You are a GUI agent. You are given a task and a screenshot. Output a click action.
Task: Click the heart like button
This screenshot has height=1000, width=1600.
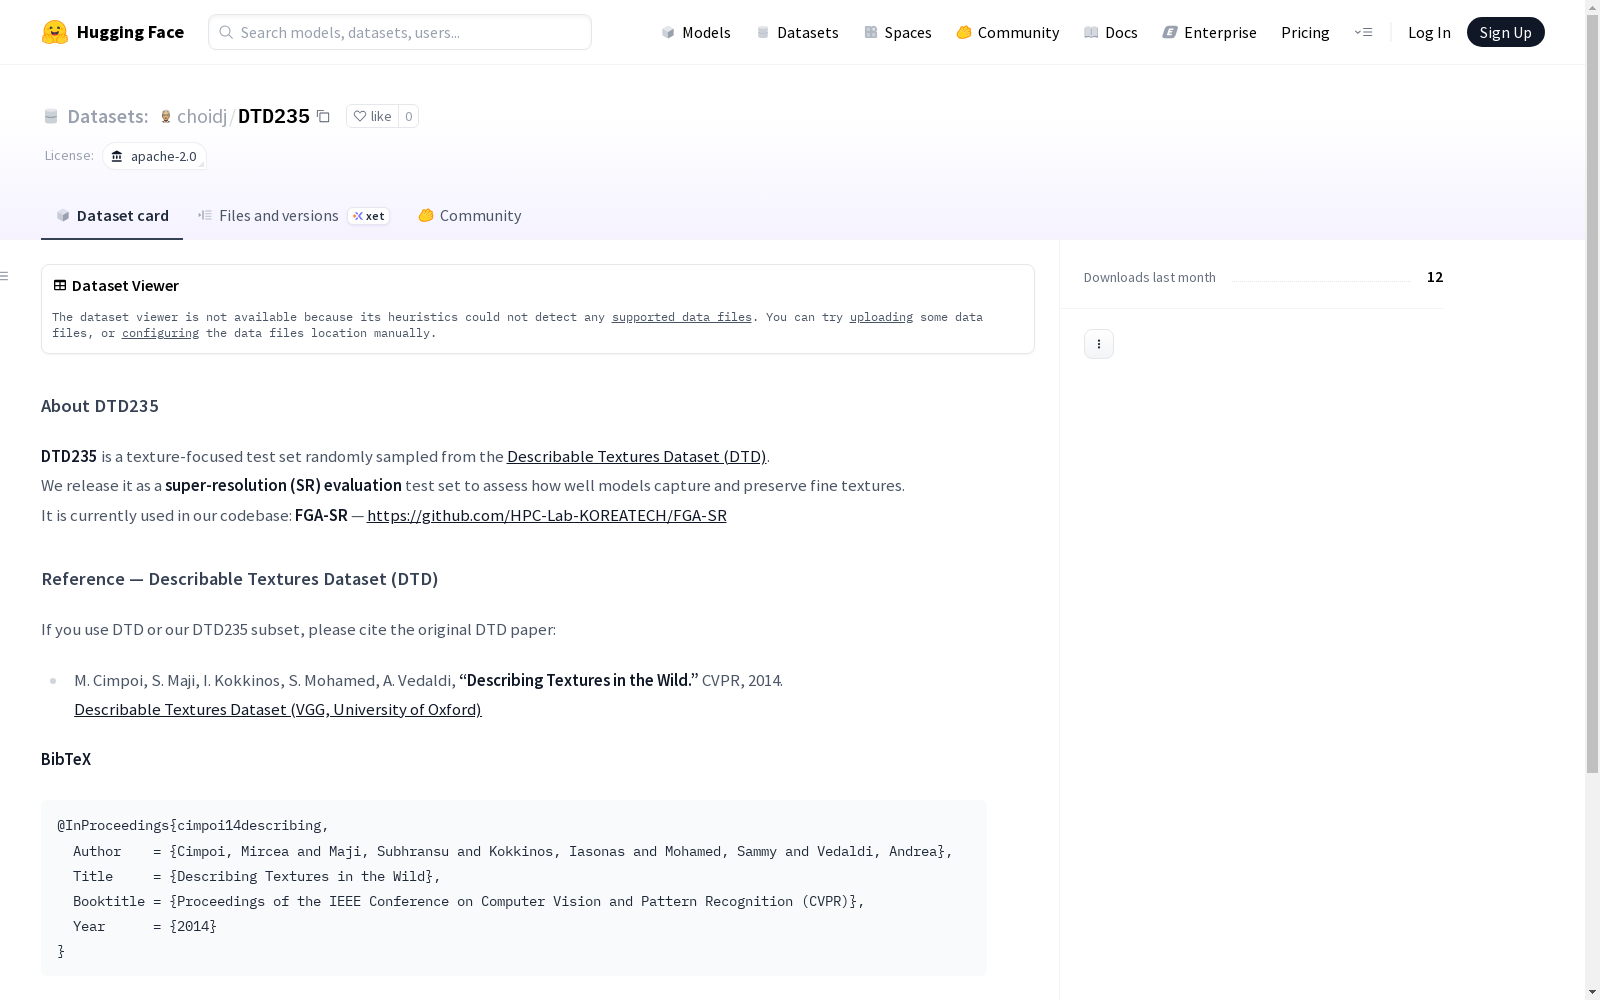pos(372,116)
